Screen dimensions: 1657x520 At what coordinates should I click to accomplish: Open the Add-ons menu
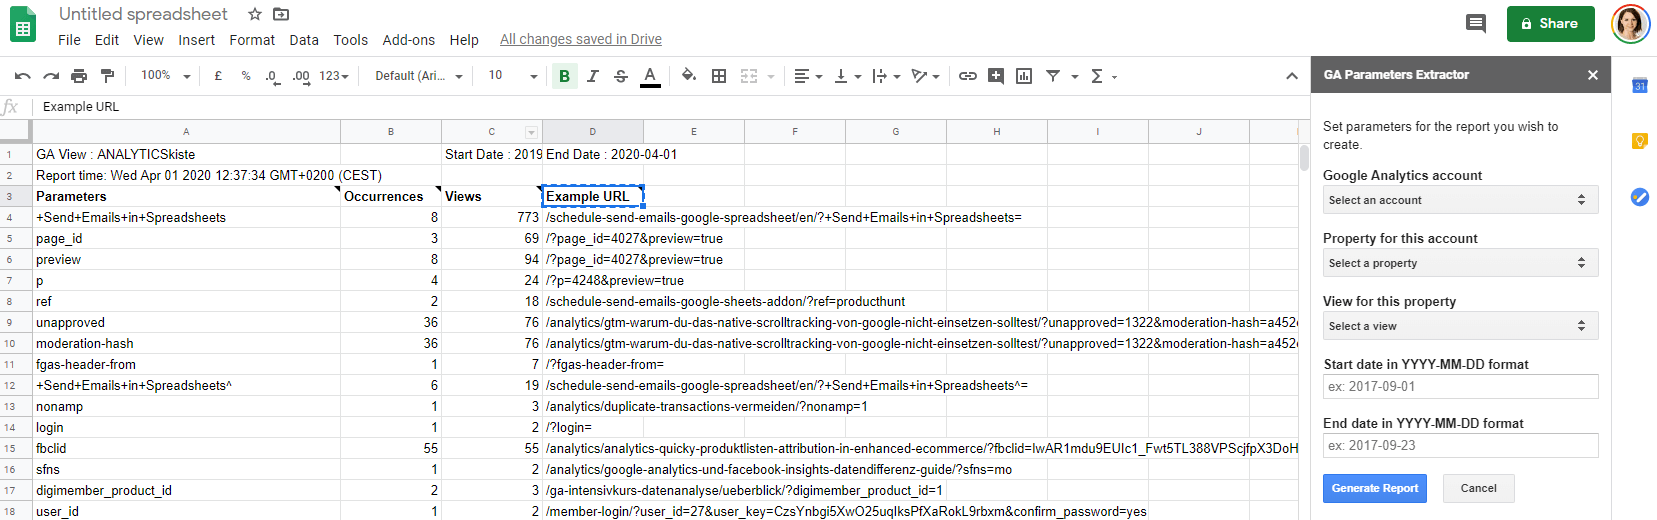408,40
